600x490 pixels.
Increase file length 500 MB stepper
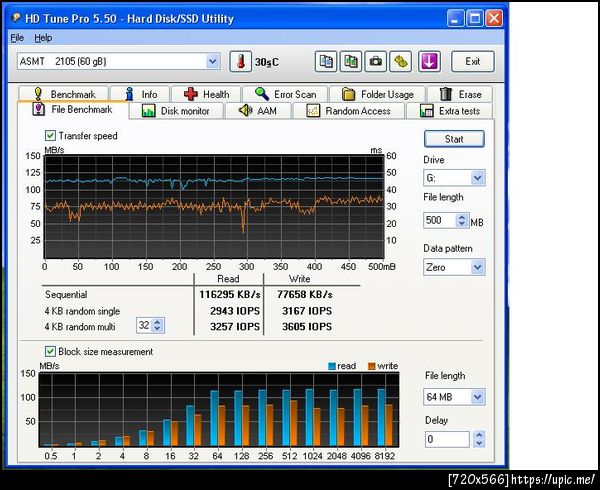462,217
